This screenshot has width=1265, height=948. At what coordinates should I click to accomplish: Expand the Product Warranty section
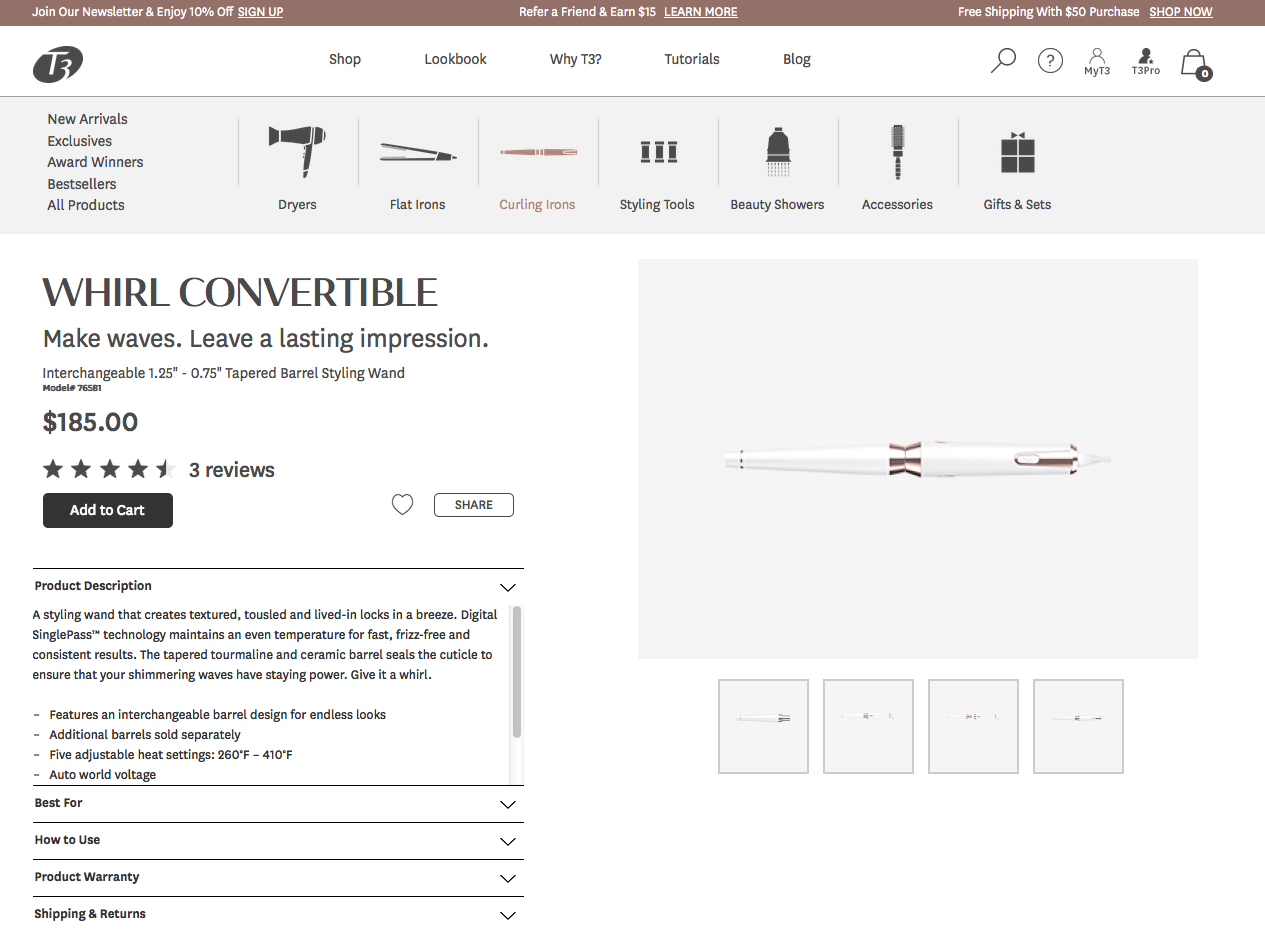pos(278,878)
